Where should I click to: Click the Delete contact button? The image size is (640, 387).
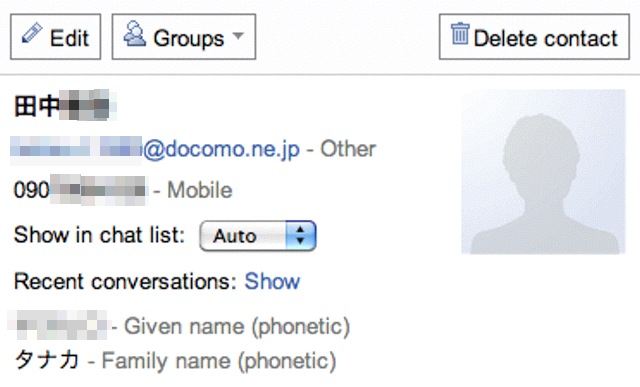click(534, 37)
